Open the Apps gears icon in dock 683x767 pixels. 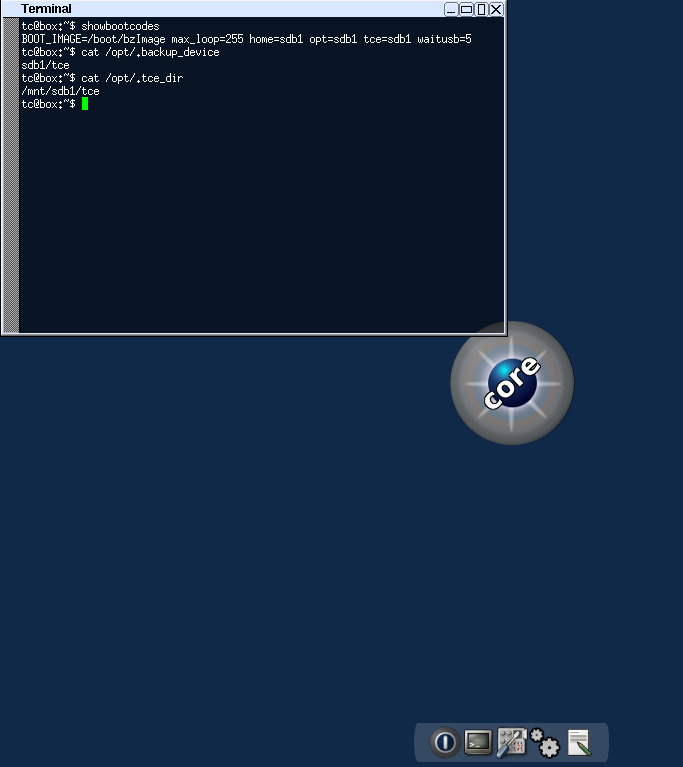544,742
